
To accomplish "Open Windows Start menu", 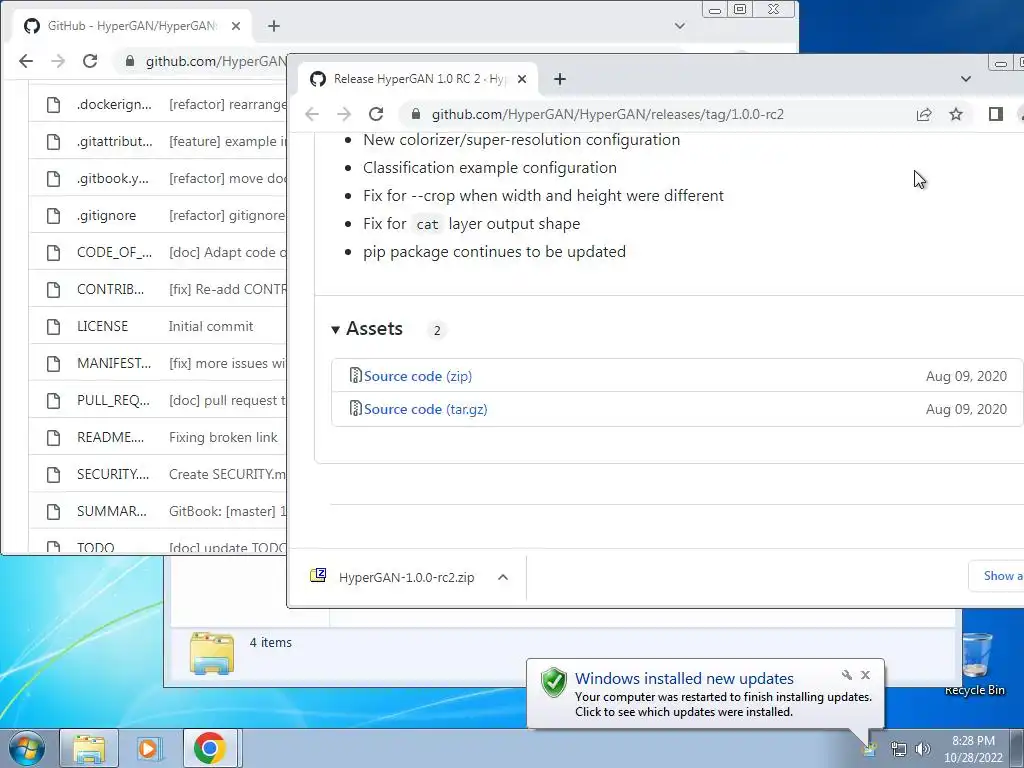I will coord(27,748).
